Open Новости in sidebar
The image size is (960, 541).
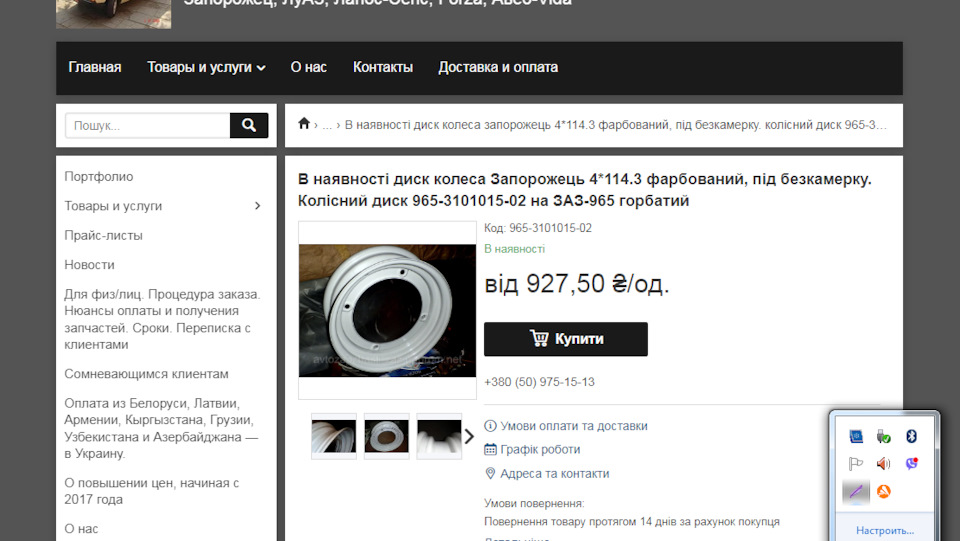coord(89,264)
